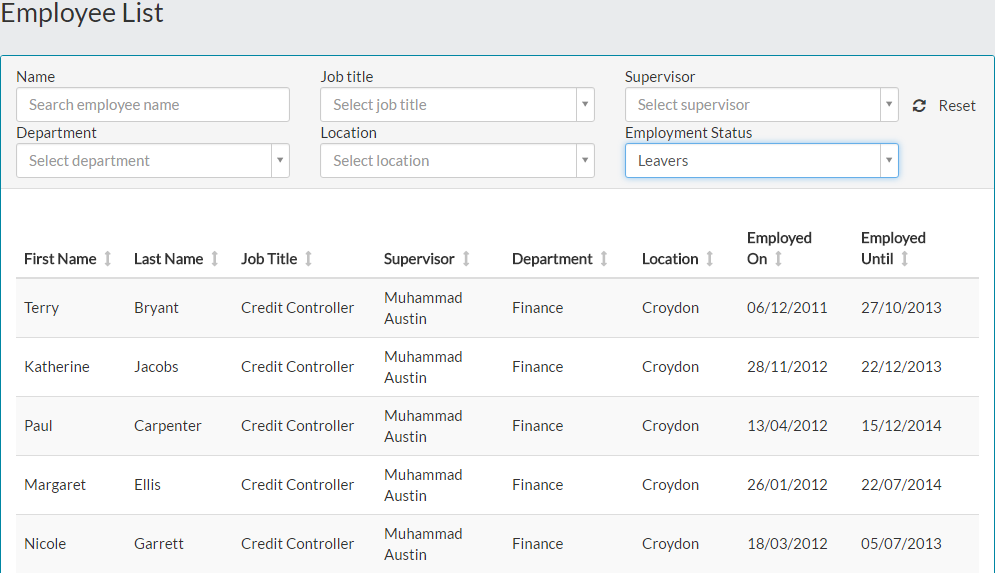Click the Location dropdown arrow
The image size is (995, 573).
click(585, 161)
